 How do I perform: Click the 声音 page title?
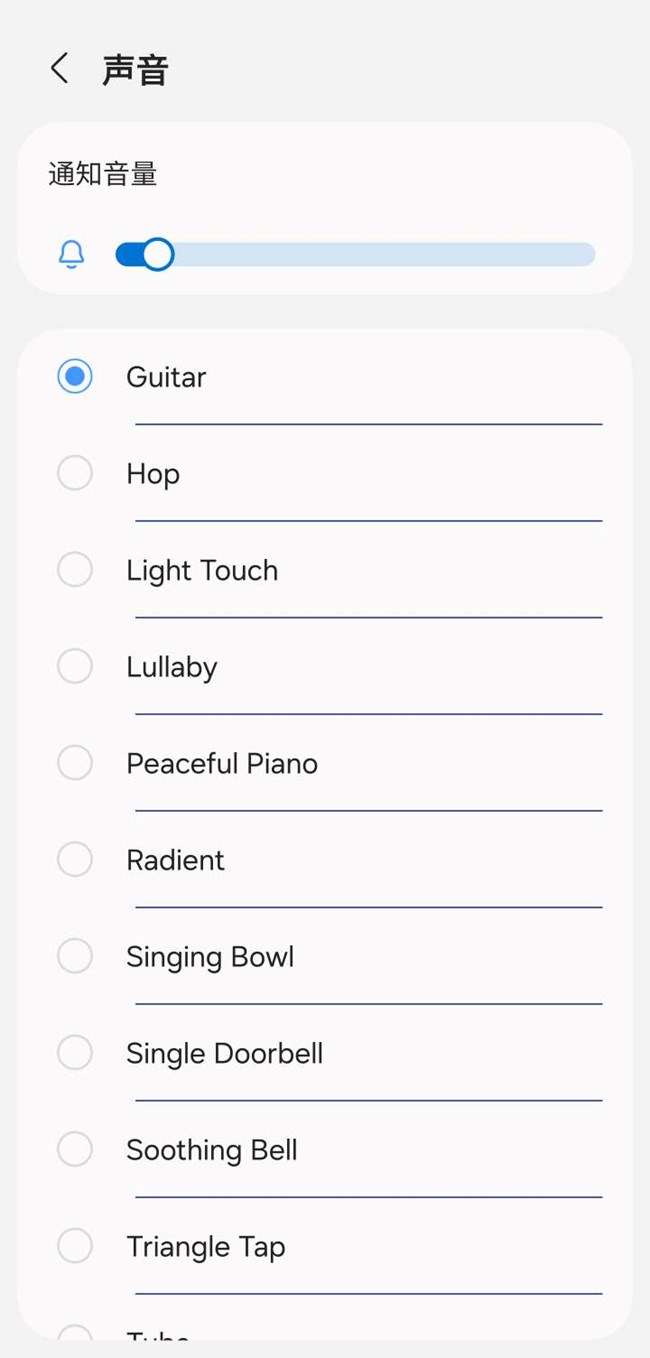(135, 70)
